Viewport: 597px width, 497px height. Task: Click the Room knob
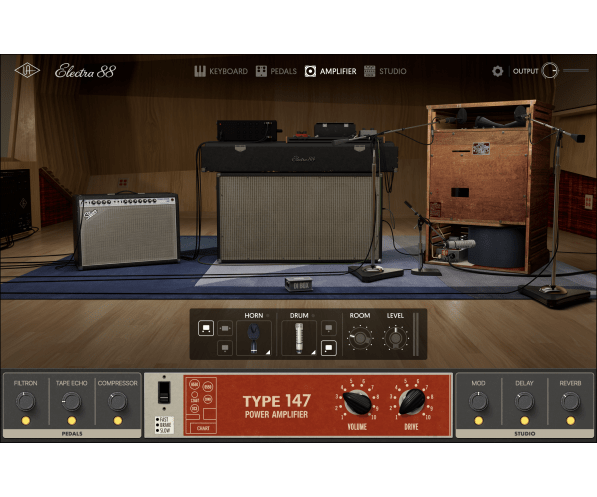(360, 338)
